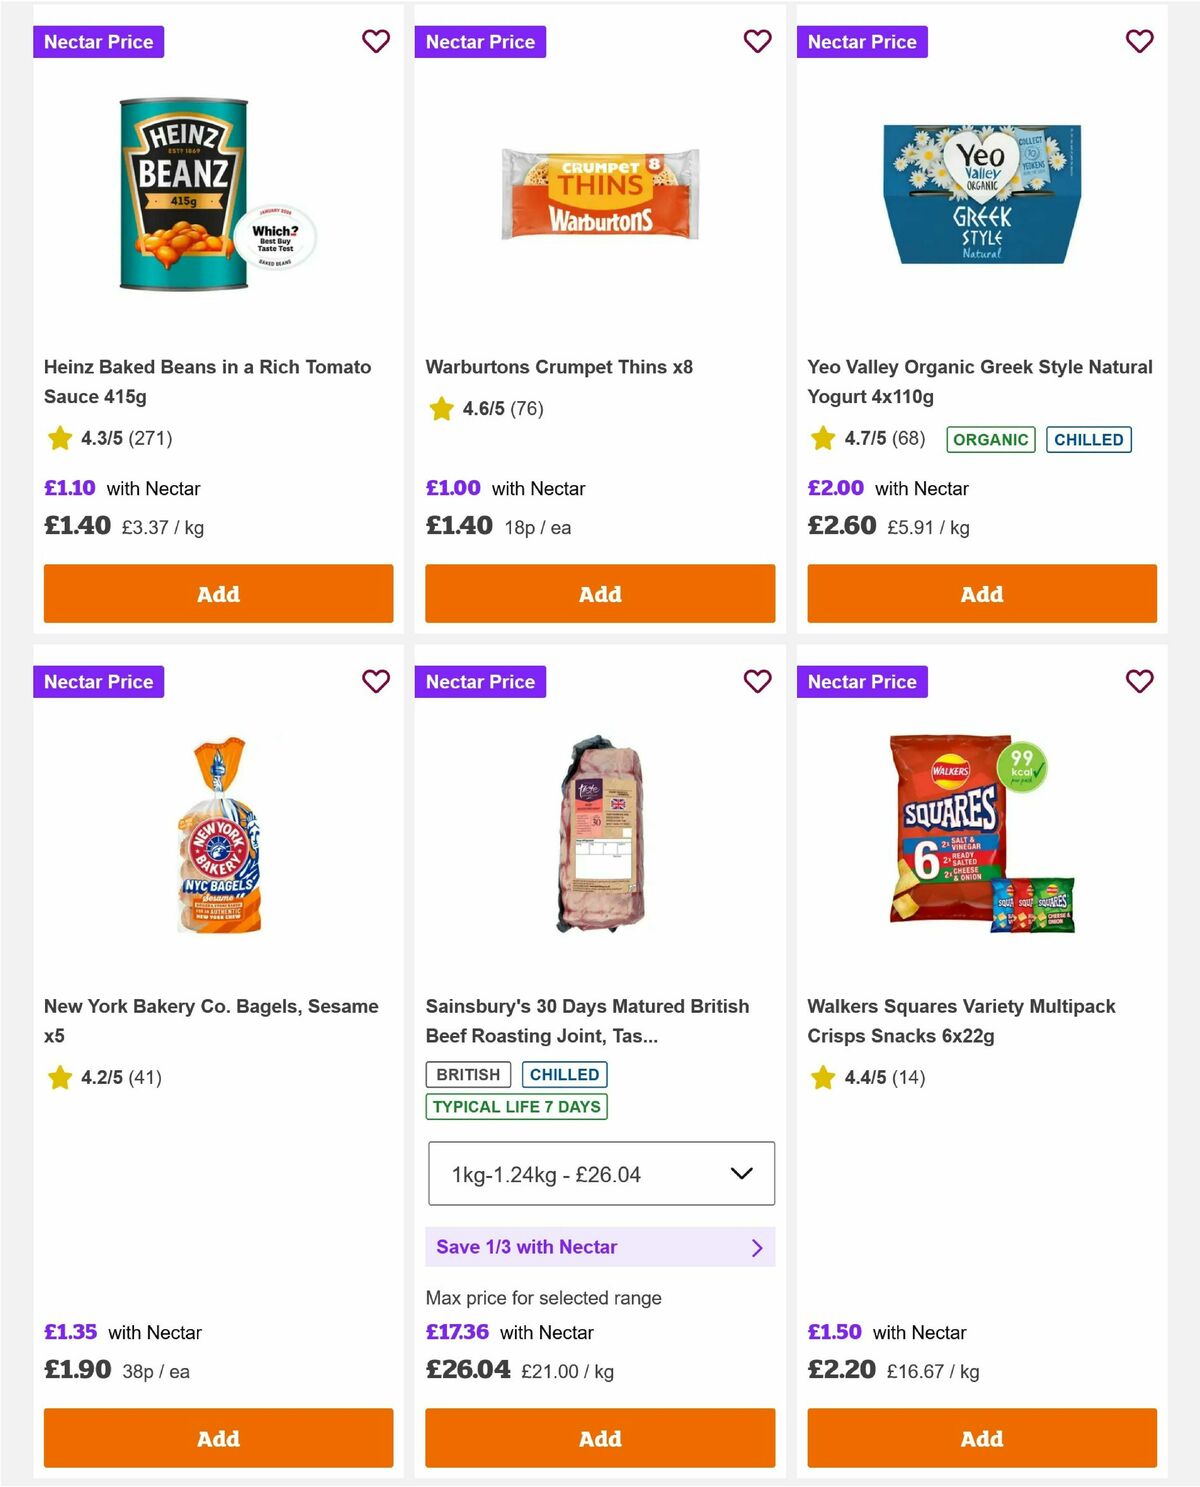Click the star icon beside the Walkers Squares rating
This screenshot has height=1487, width=1200.
[822, 1078]
